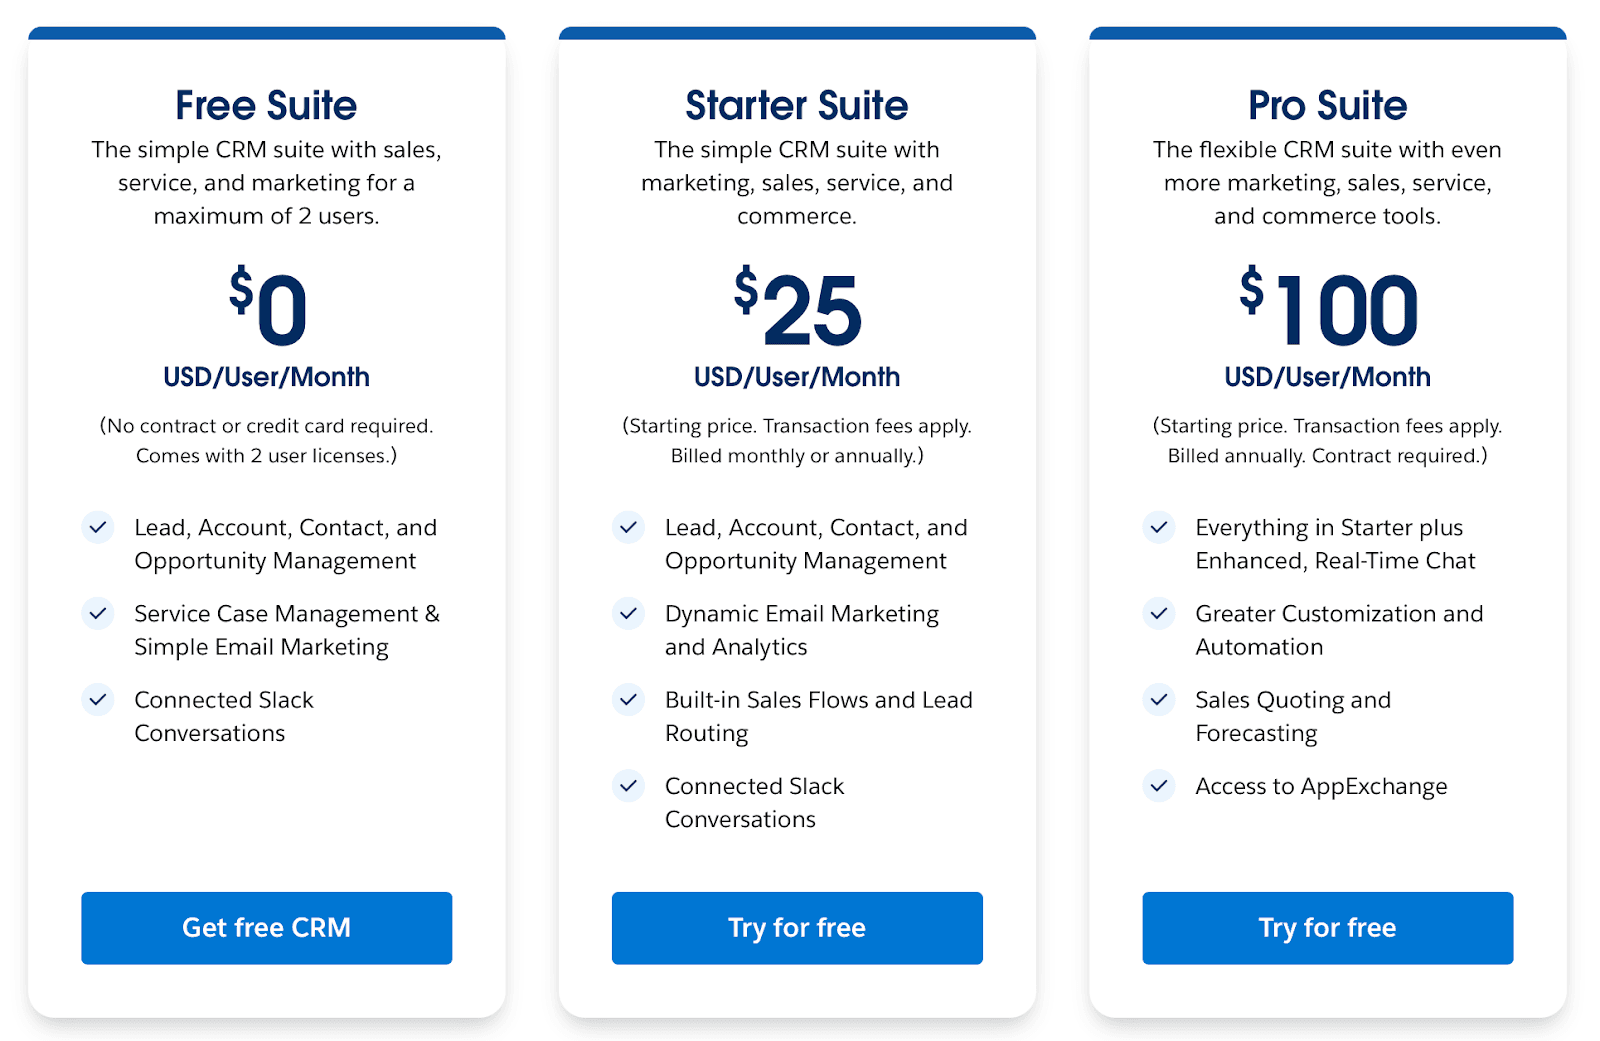Click the checkmark next to Greater Customization and Automation
This screenshot has width=1600, height=1041.
click(x=1159, y=614)
